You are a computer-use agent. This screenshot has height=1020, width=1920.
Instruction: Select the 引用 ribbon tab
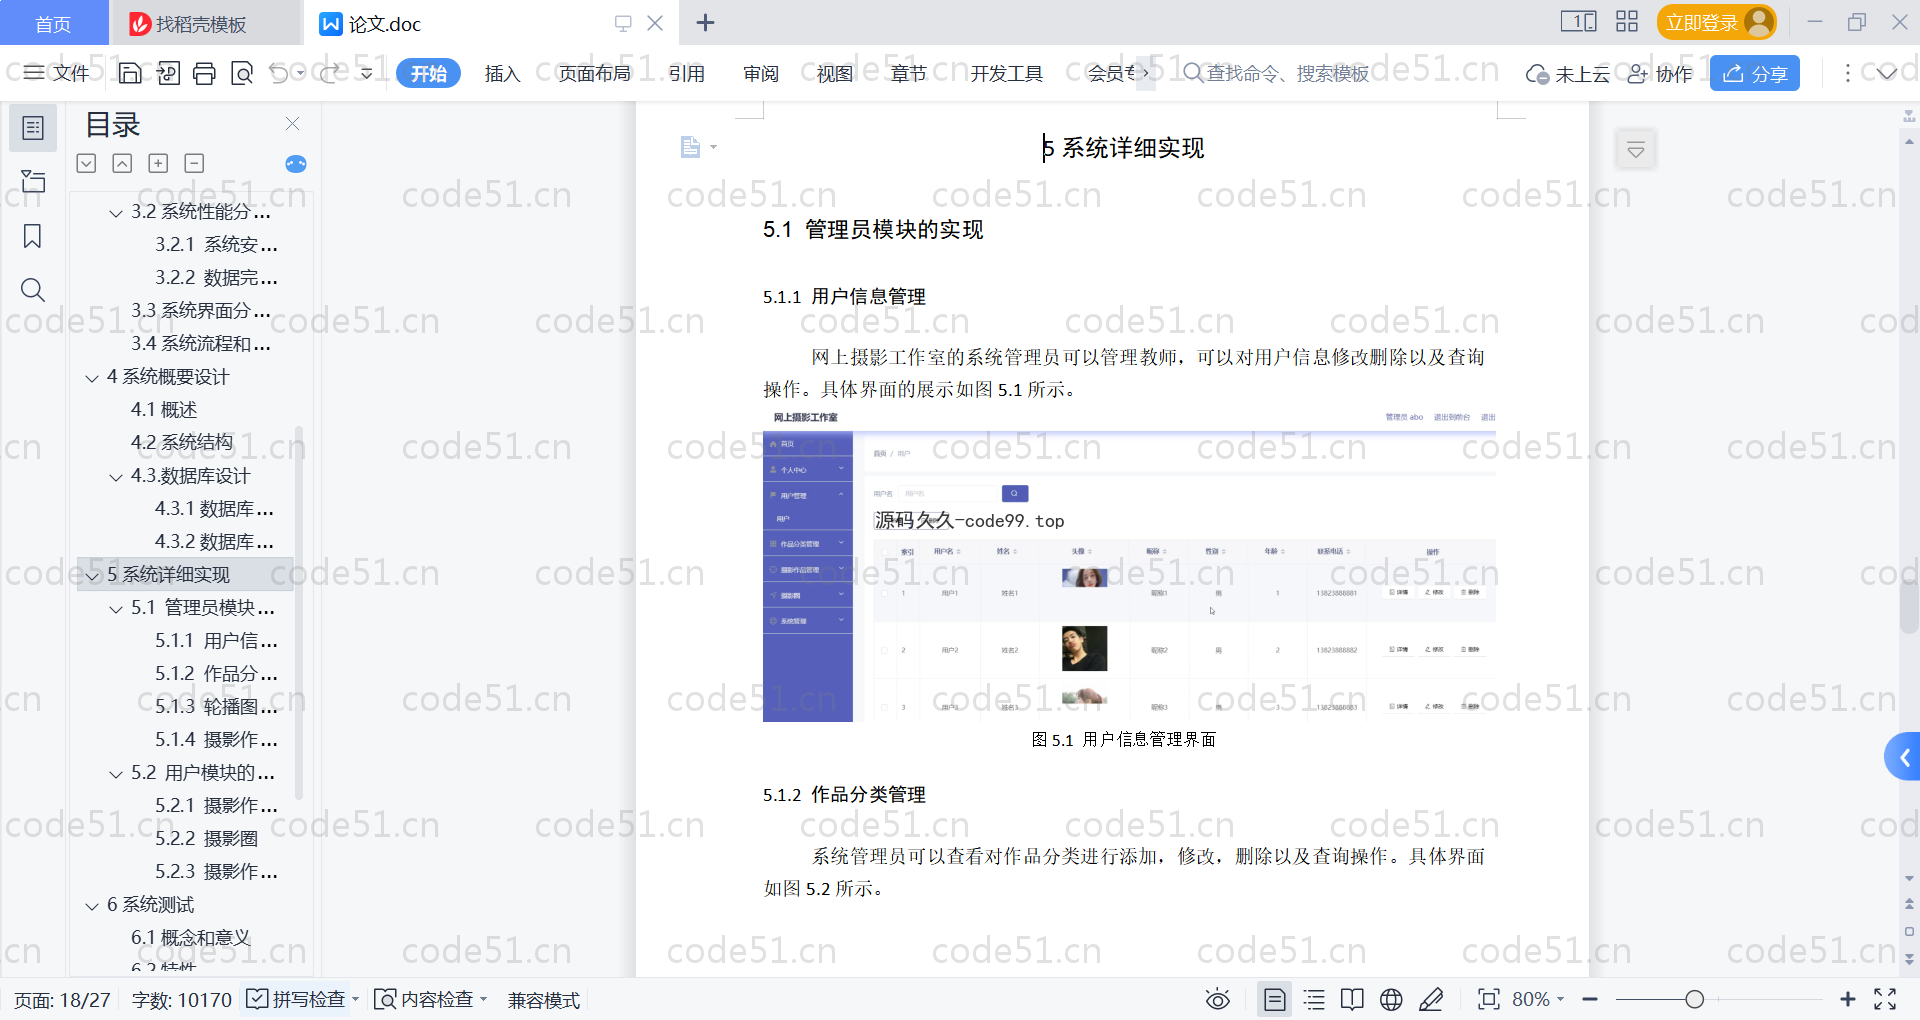687,73
